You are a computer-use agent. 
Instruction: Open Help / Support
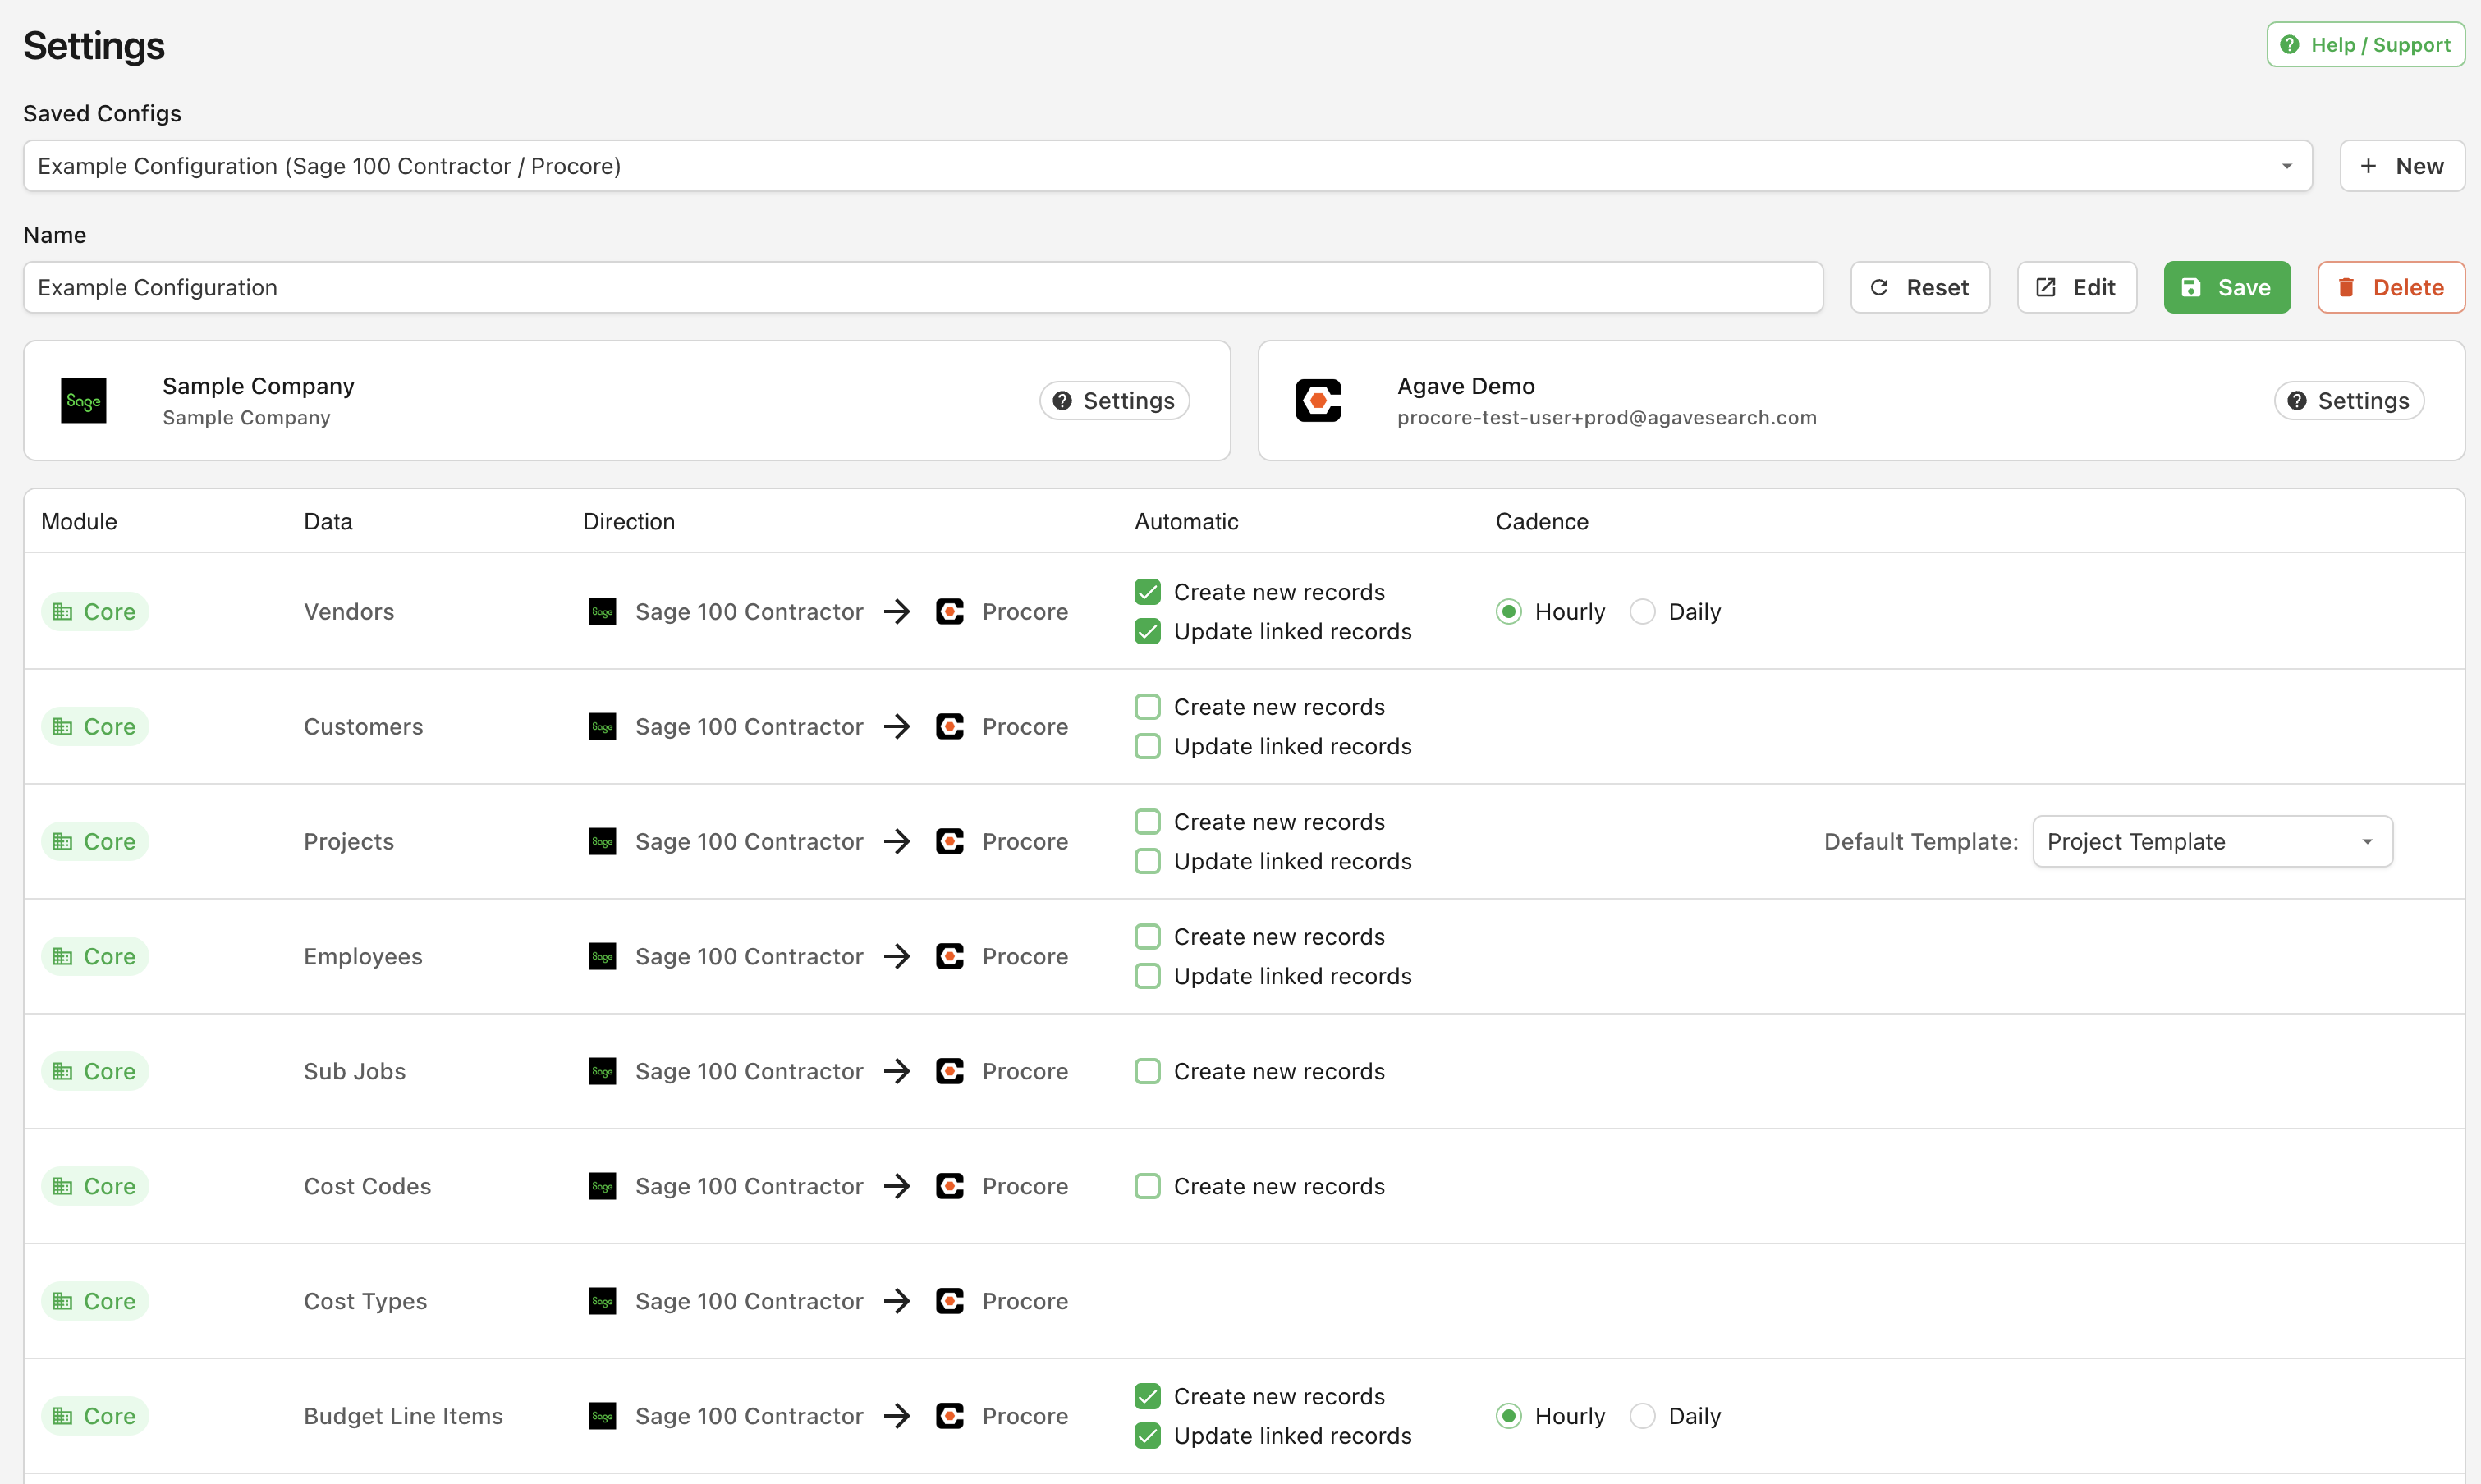(2365, 45)
